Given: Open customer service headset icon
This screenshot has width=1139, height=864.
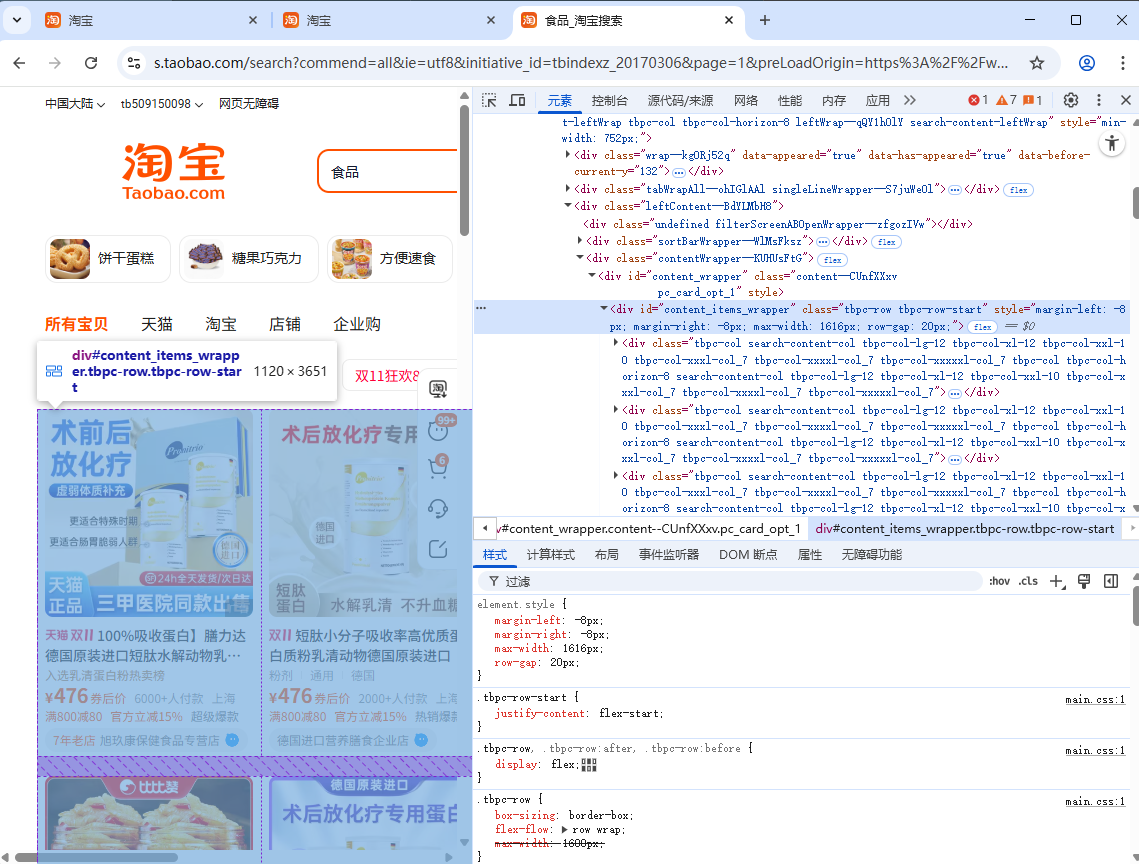Looking at the screenshot, I should [x=438, y=508].
